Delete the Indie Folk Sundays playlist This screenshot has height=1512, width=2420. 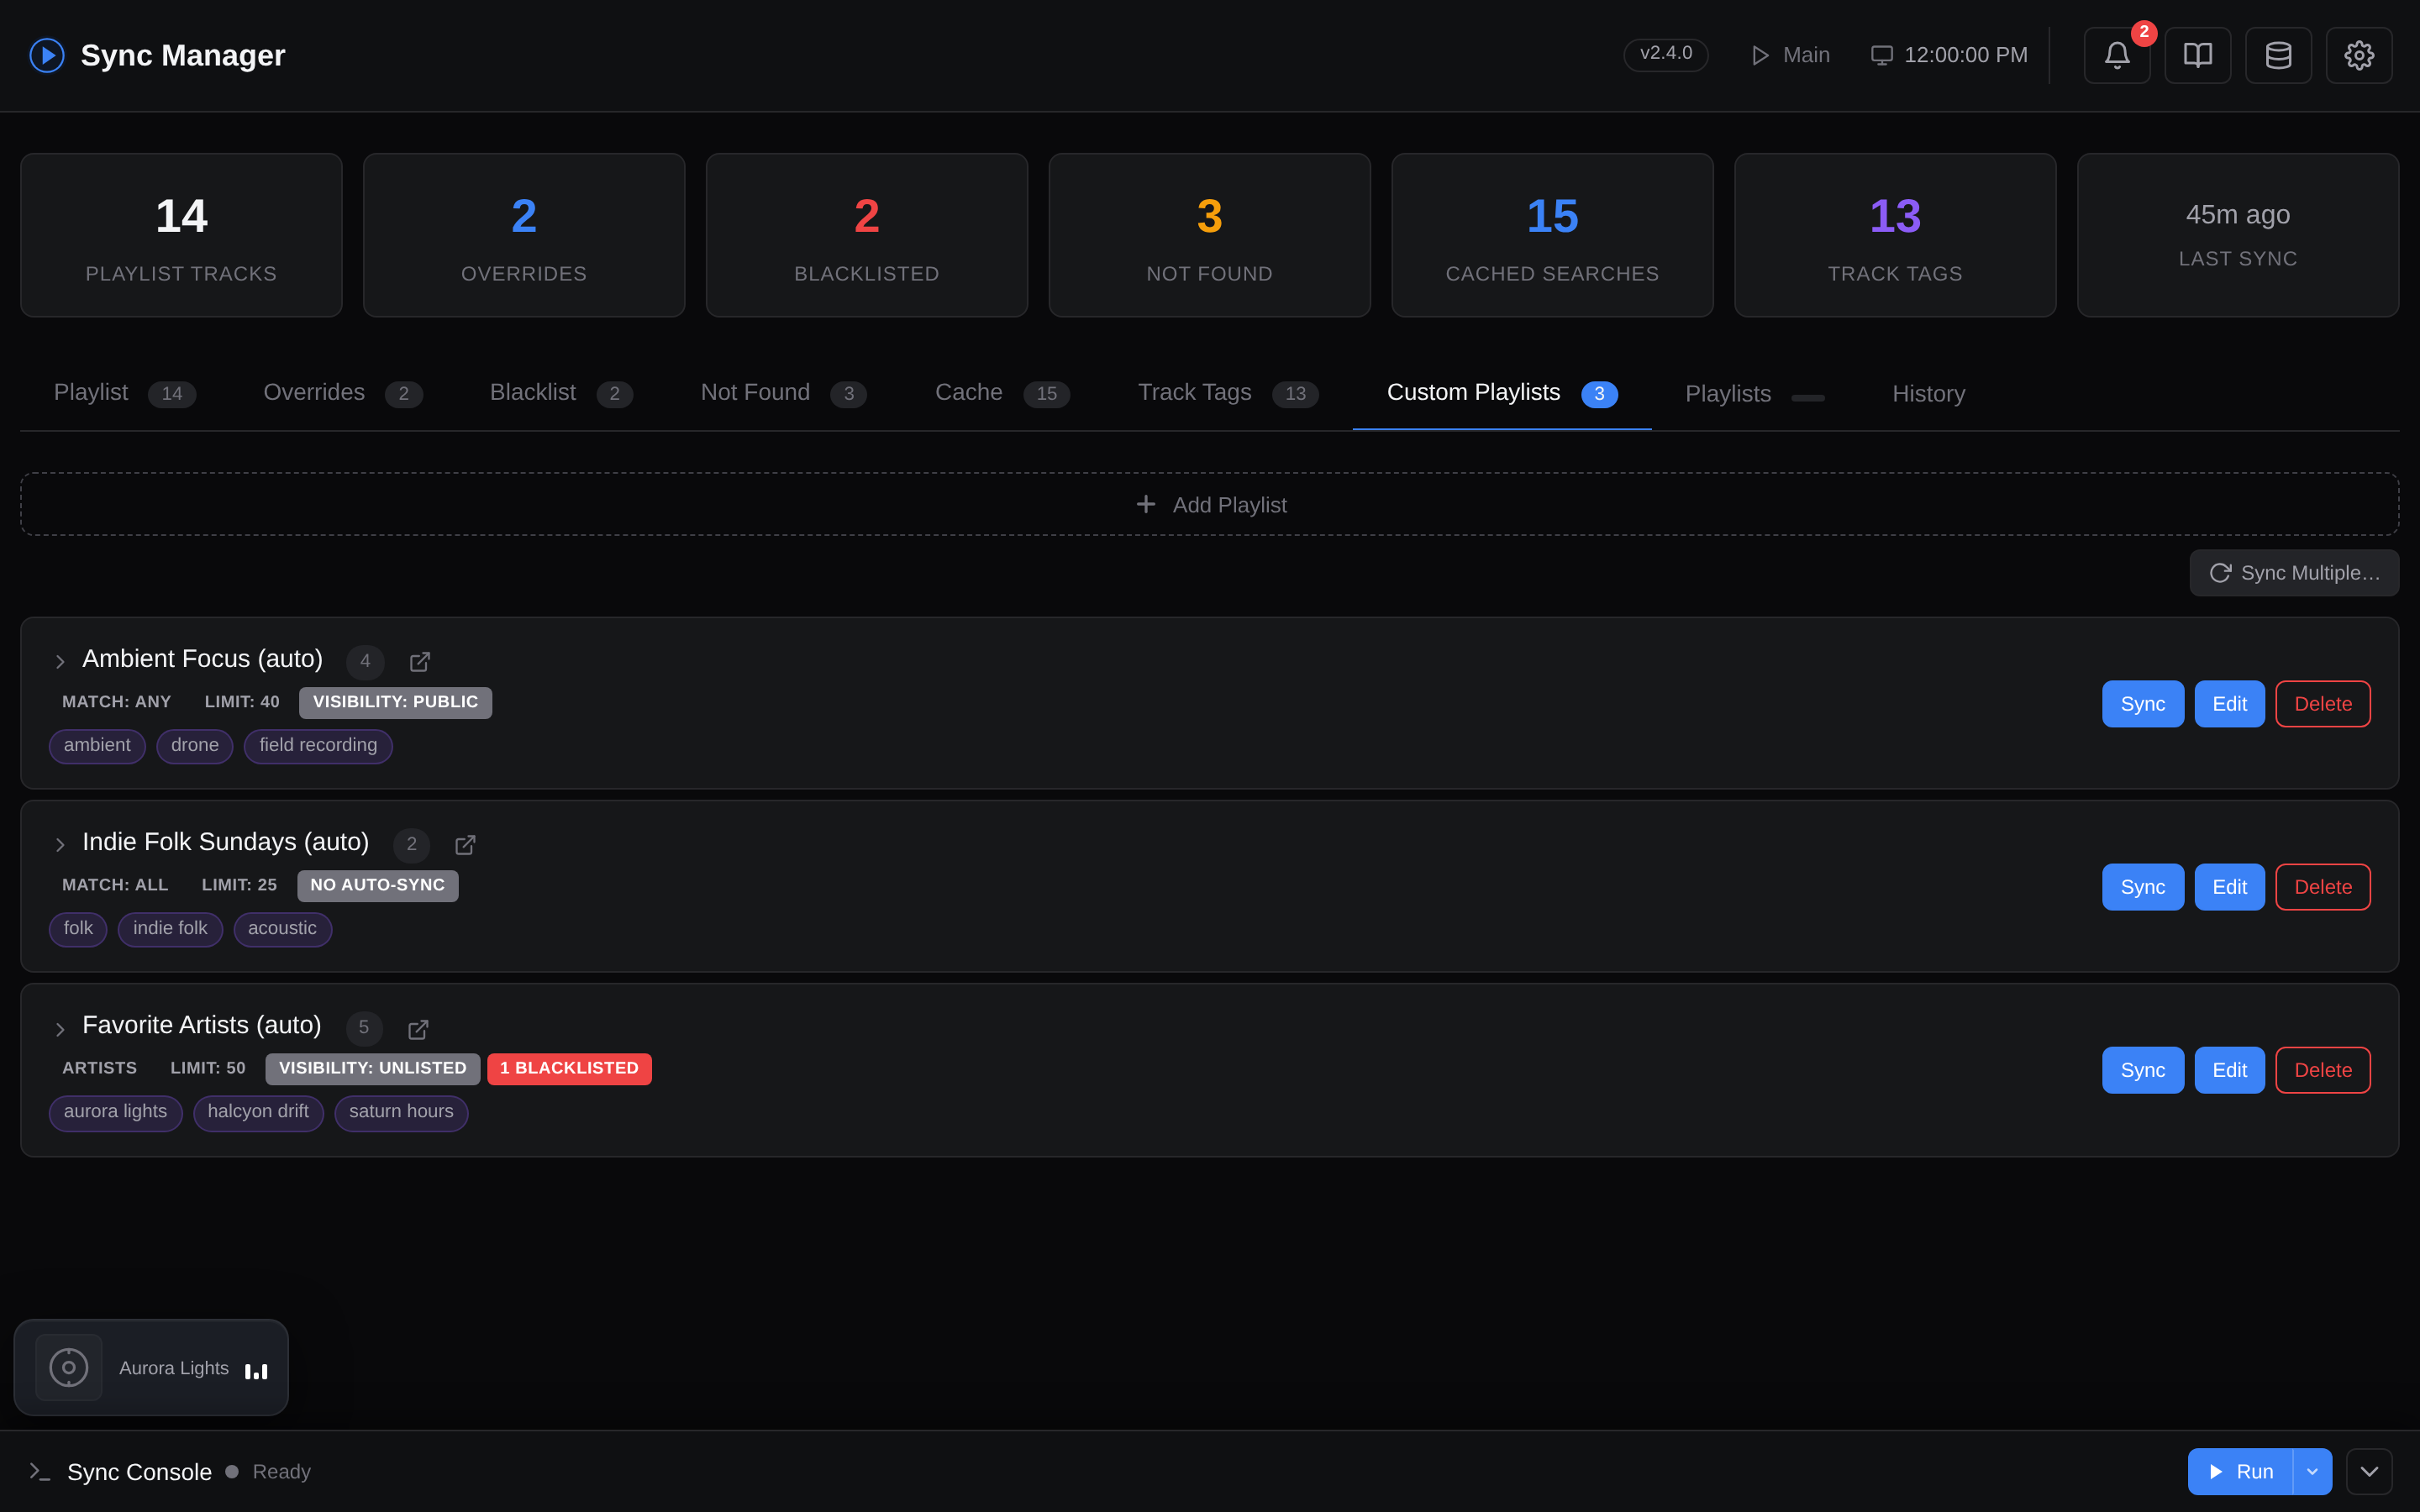(x=2323, y=887)
